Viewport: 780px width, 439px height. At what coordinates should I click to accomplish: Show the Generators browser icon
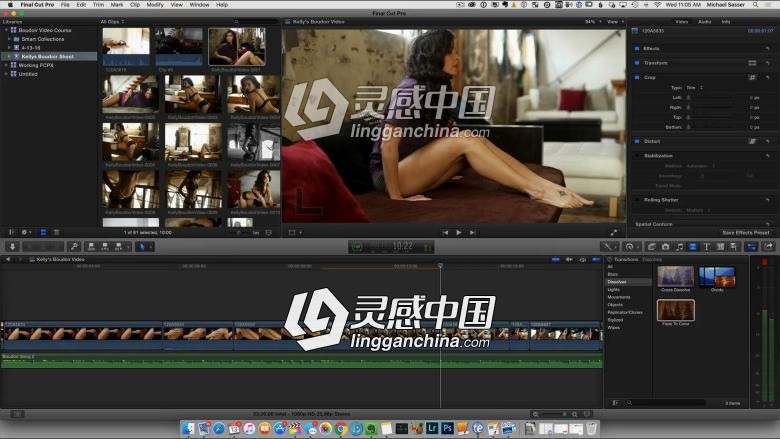[720, 247]
